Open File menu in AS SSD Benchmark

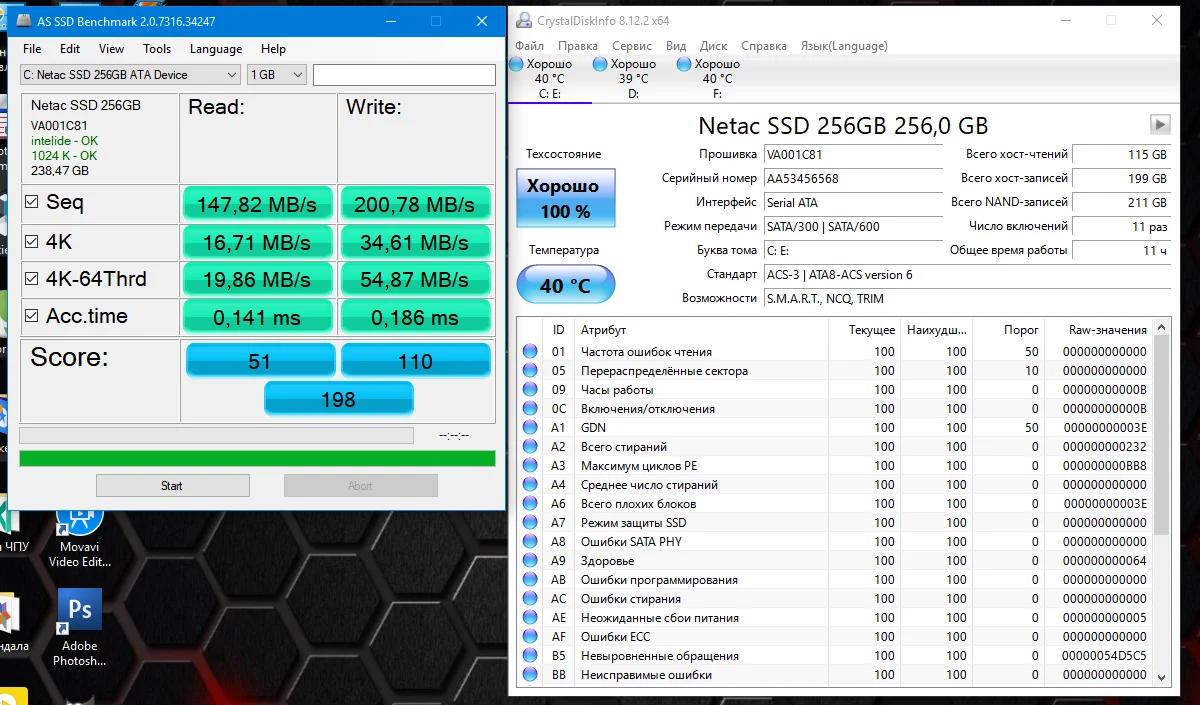tap(32, 49)
